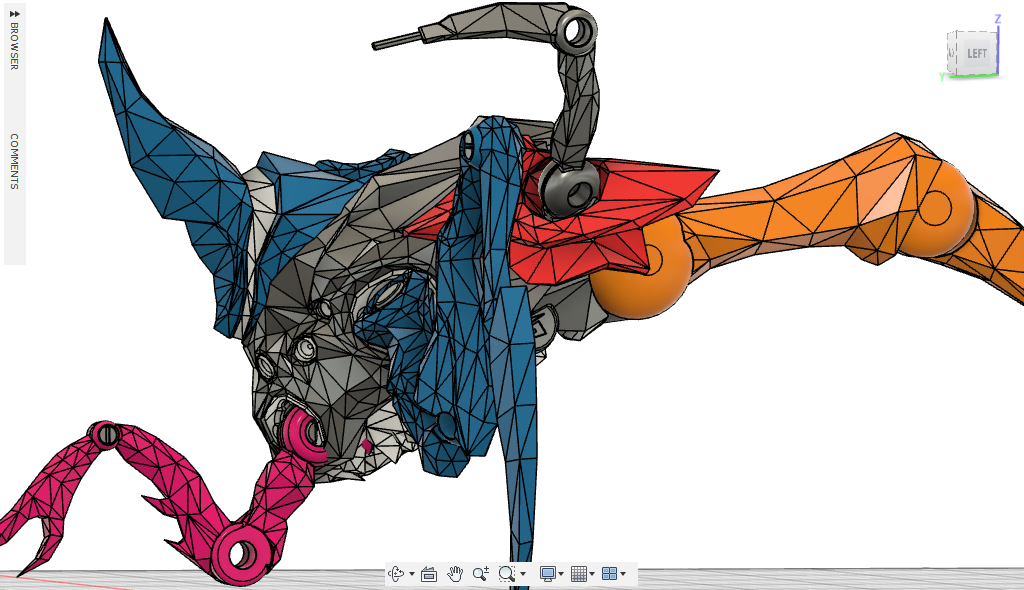This screenshot has height=590, width=1024.
Task: Select the Orbit tool icon
Action: (396, 573)
